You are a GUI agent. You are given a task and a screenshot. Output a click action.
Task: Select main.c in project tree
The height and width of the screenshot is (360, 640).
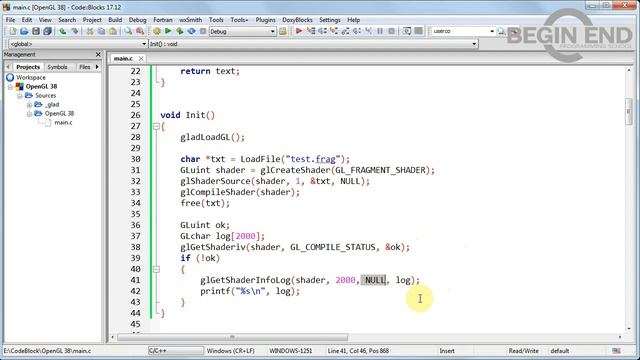click(x=63, y=122)
